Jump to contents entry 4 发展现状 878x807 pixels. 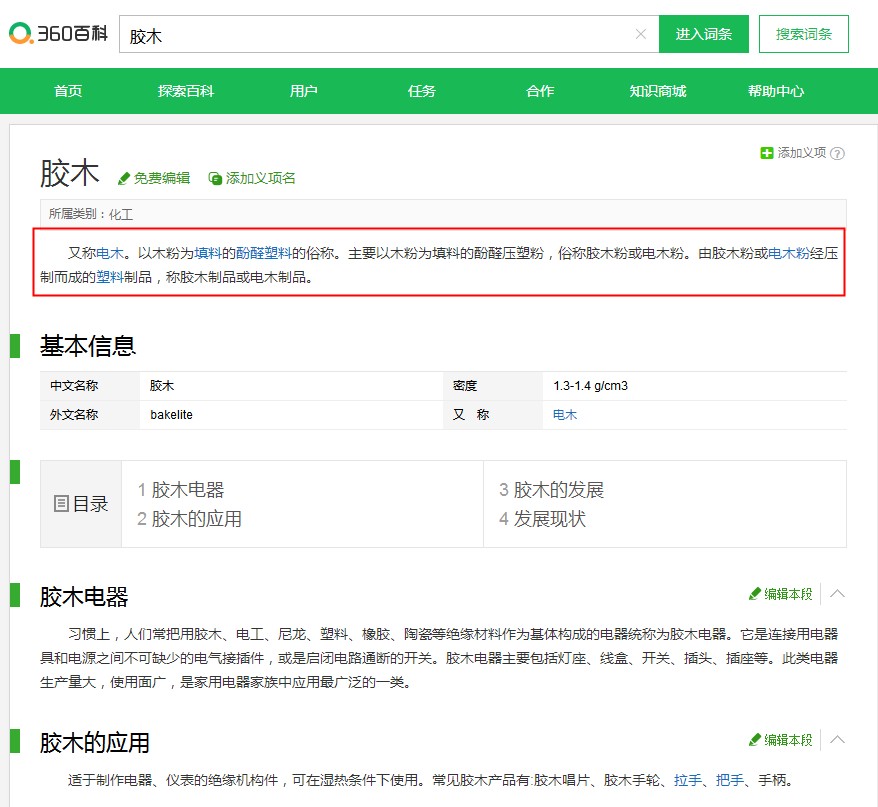pos(543,519)
